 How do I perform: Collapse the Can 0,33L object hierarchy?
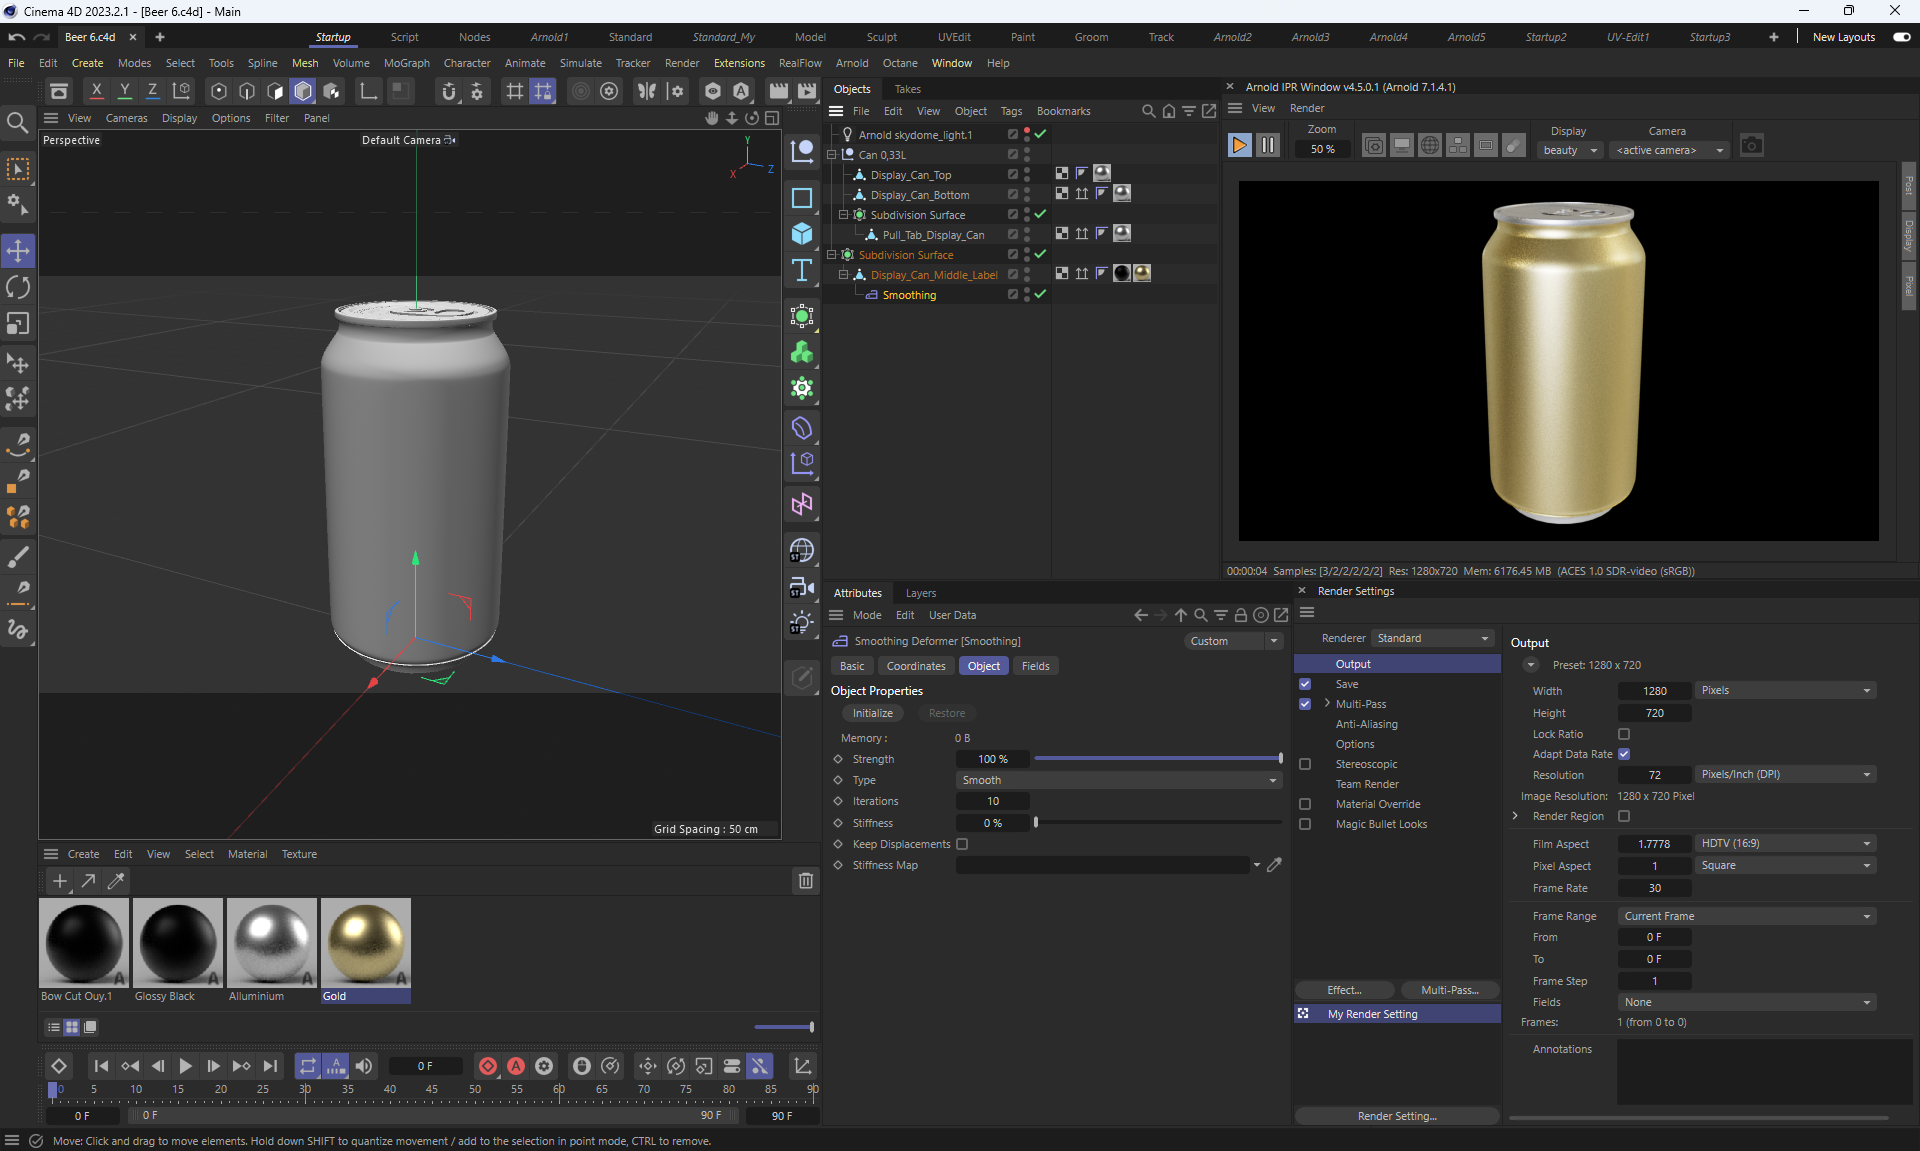(831, 155)
